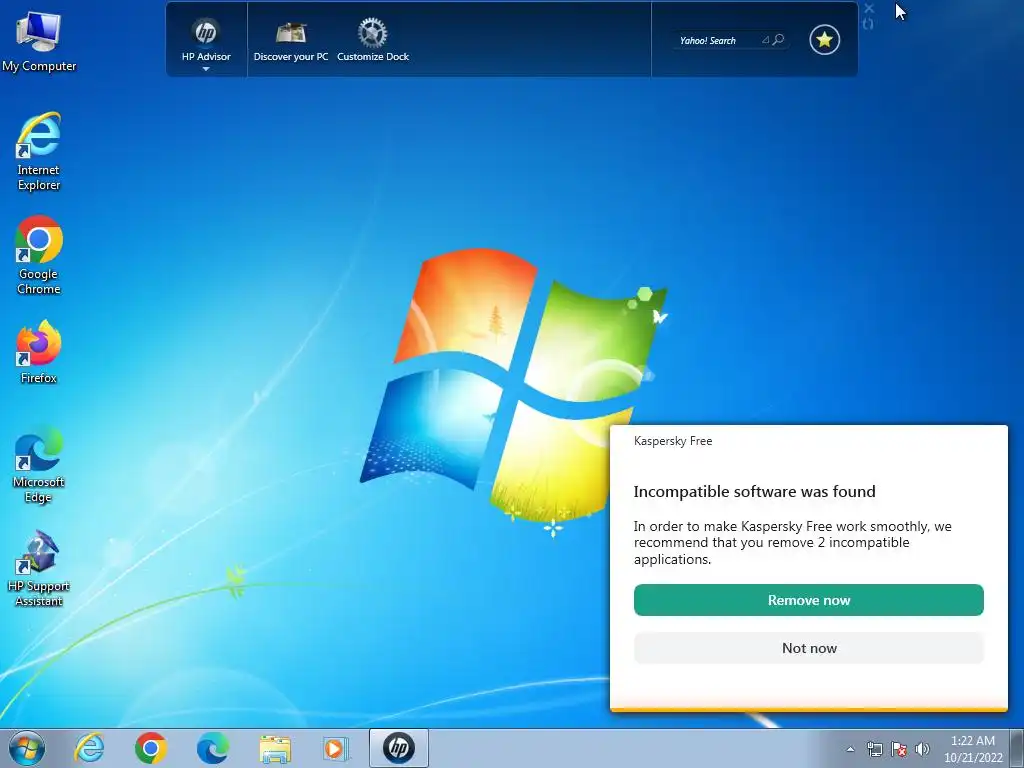Screen dimensions: 1024x768
Task: Close the HP dock with the X
Action: (869, 8)
